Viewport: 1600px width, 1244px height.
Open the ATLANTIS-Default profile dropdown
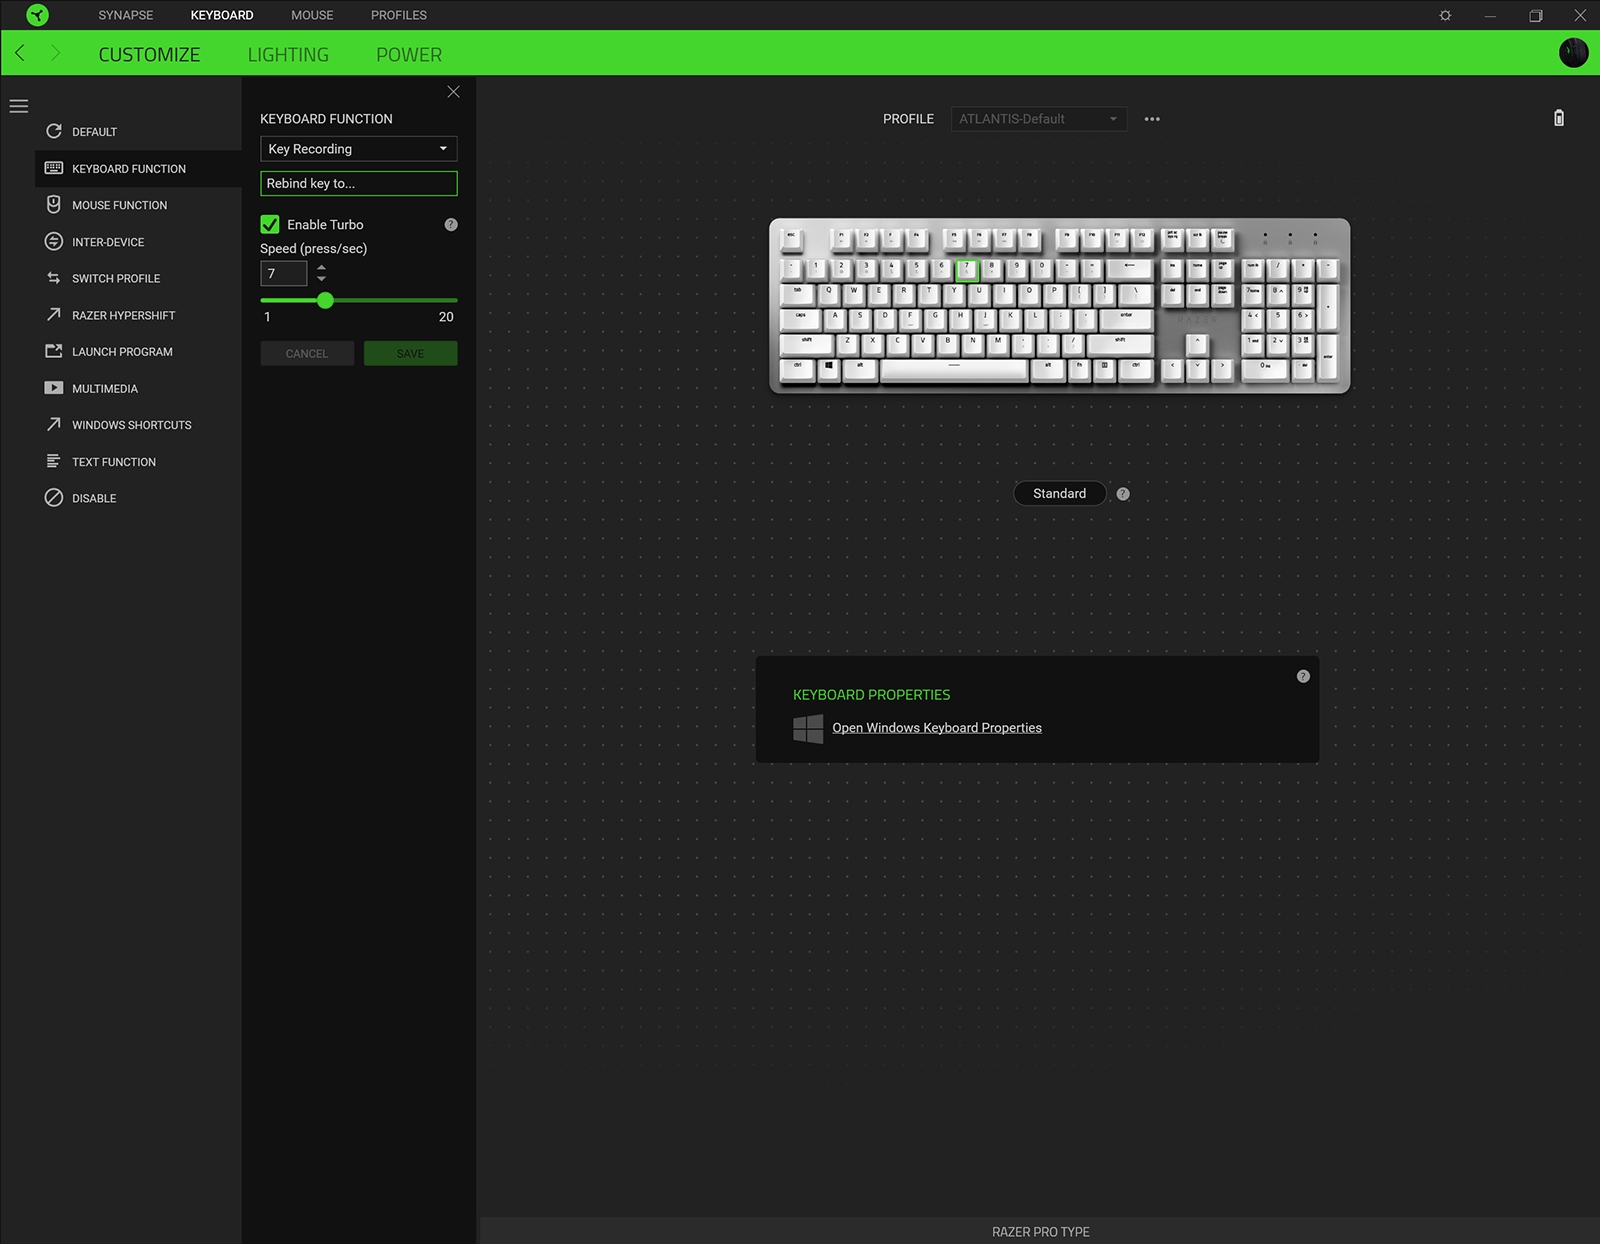coord(1039,119)
